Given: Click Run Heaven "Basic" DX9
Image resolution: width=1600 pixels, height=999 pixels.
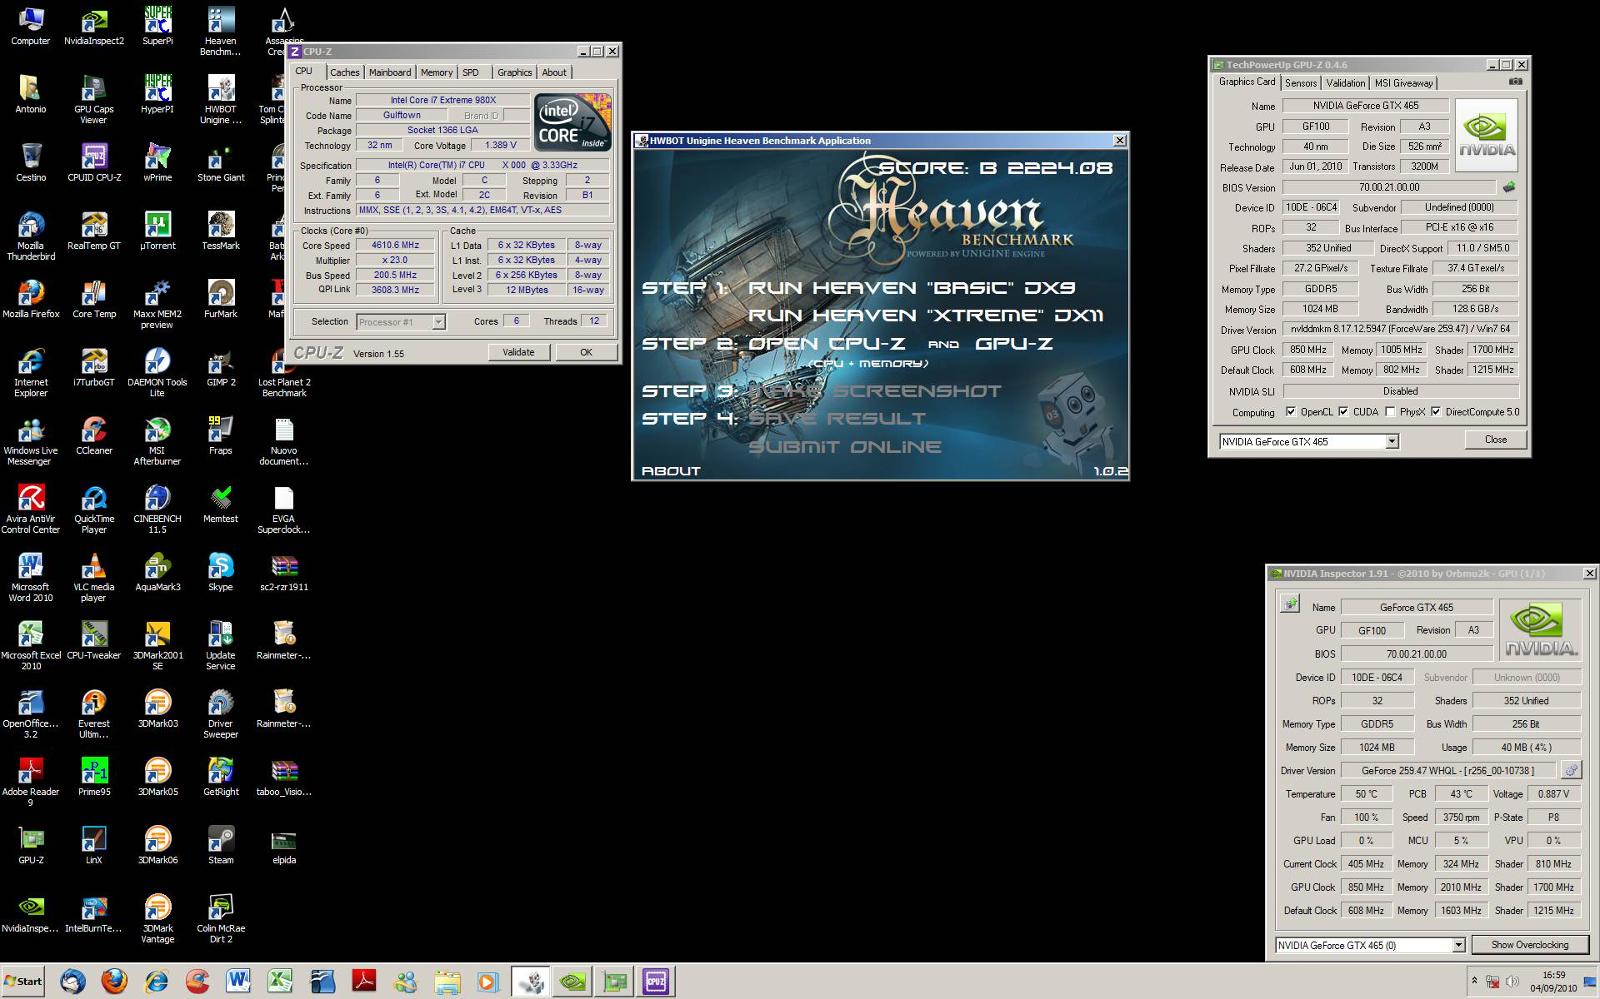Looking at the screenshot, I should [911, 288].
